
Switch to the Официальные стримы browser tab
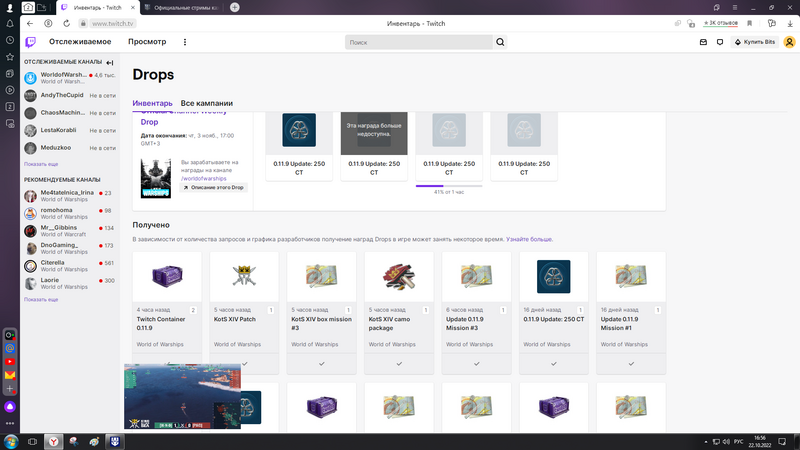tap(183, 8)
